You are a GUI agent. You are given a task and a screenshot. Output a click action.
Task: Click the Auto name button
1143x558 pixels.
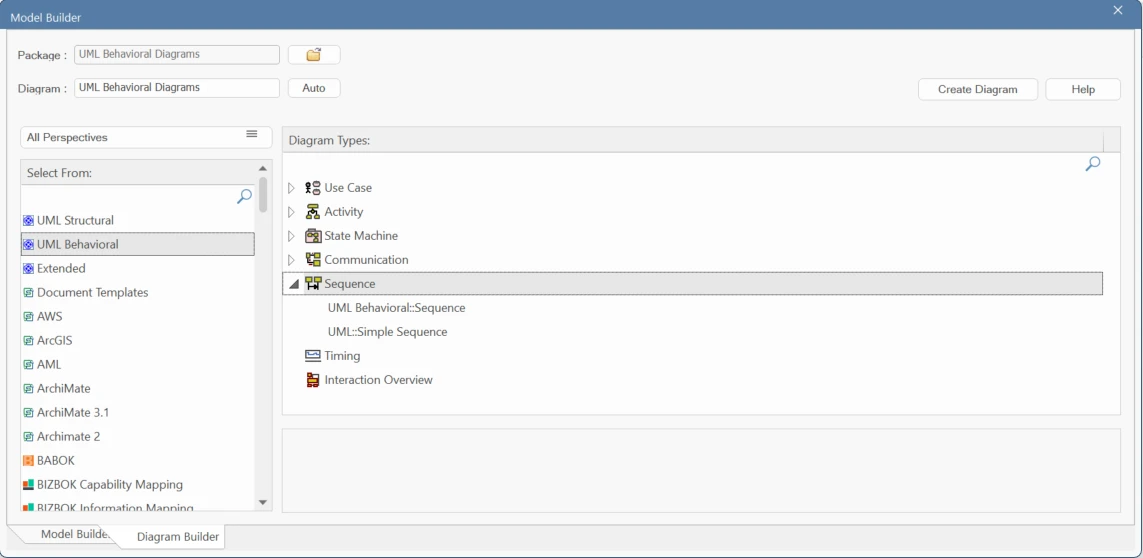[x=314, y=88]
